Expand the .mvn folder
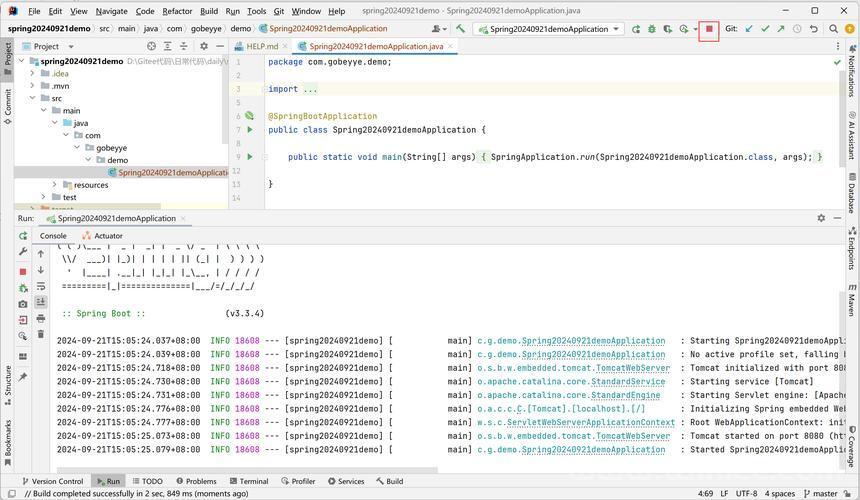The width and height of the screenshot is (860, 500). [x=32, y=86]
